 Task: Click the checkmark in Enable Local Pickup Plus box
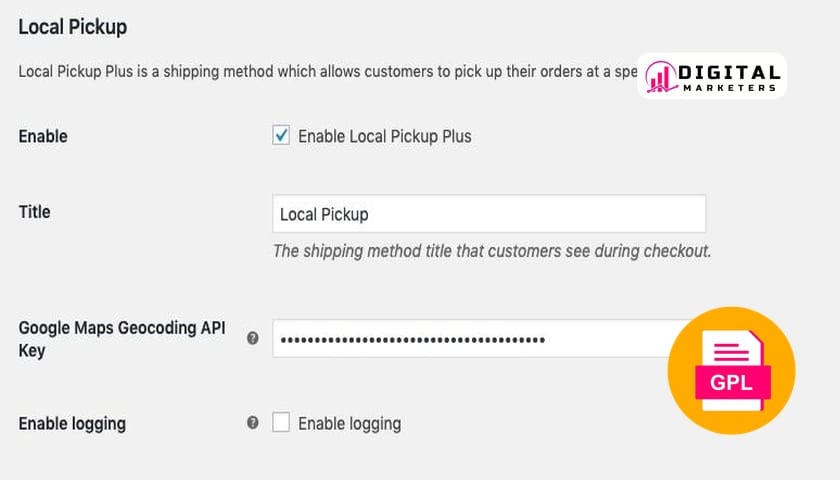[281, 135]
